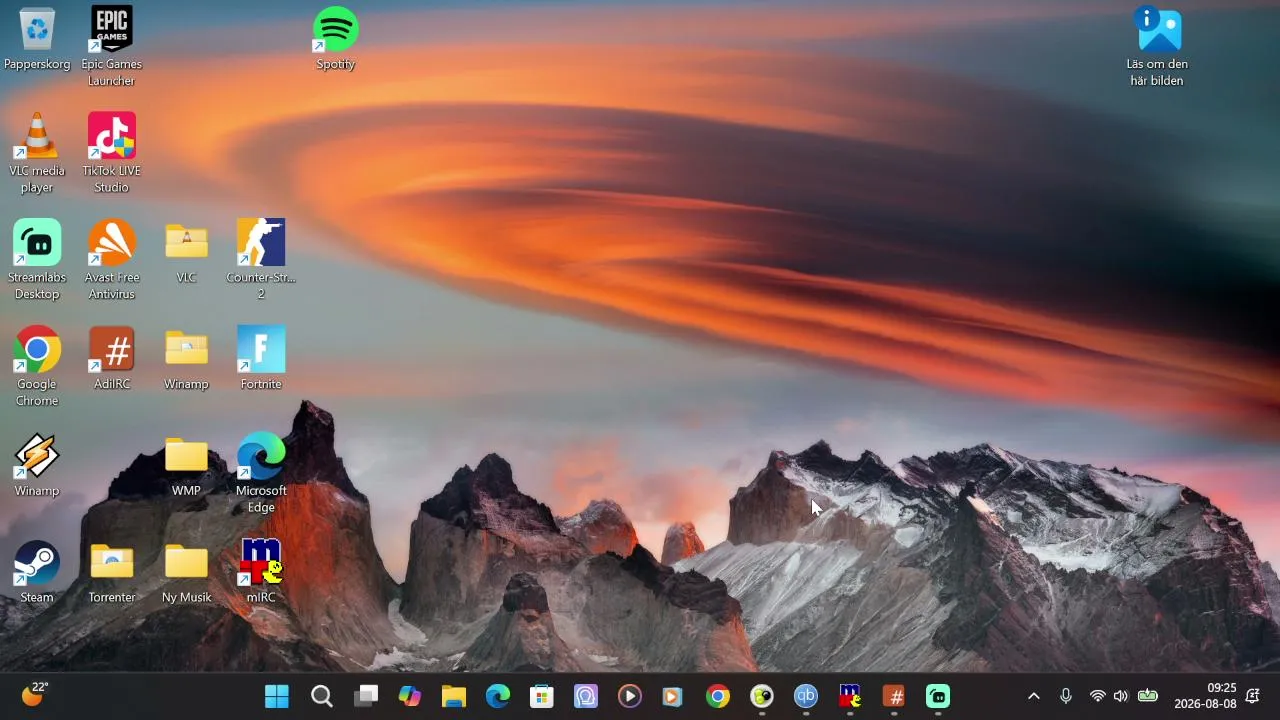Open Google Chrome from the taskbar
The height and width of the screenshot is (720, 1280).
coord(717,696)
